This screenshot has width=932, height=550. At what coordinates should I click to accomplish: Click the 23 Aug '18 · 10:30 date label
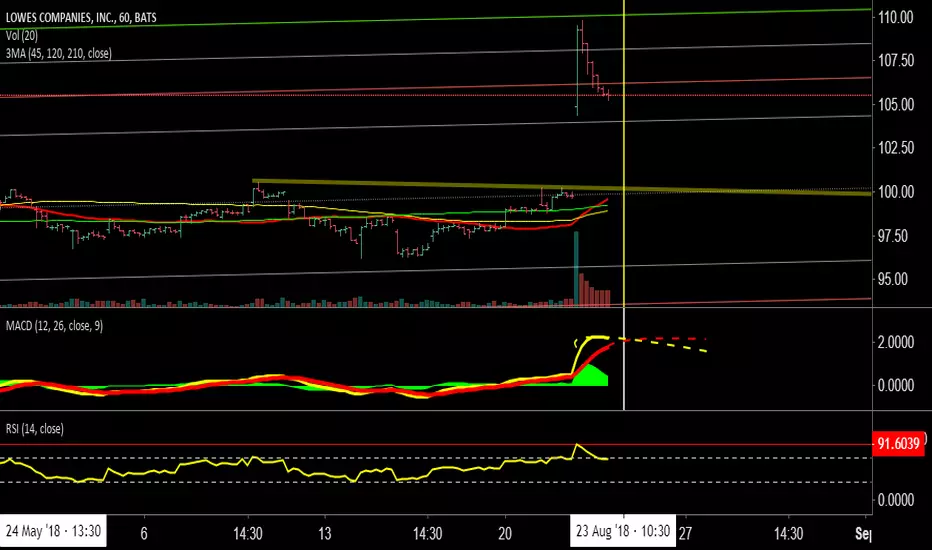tap(623, 531)
